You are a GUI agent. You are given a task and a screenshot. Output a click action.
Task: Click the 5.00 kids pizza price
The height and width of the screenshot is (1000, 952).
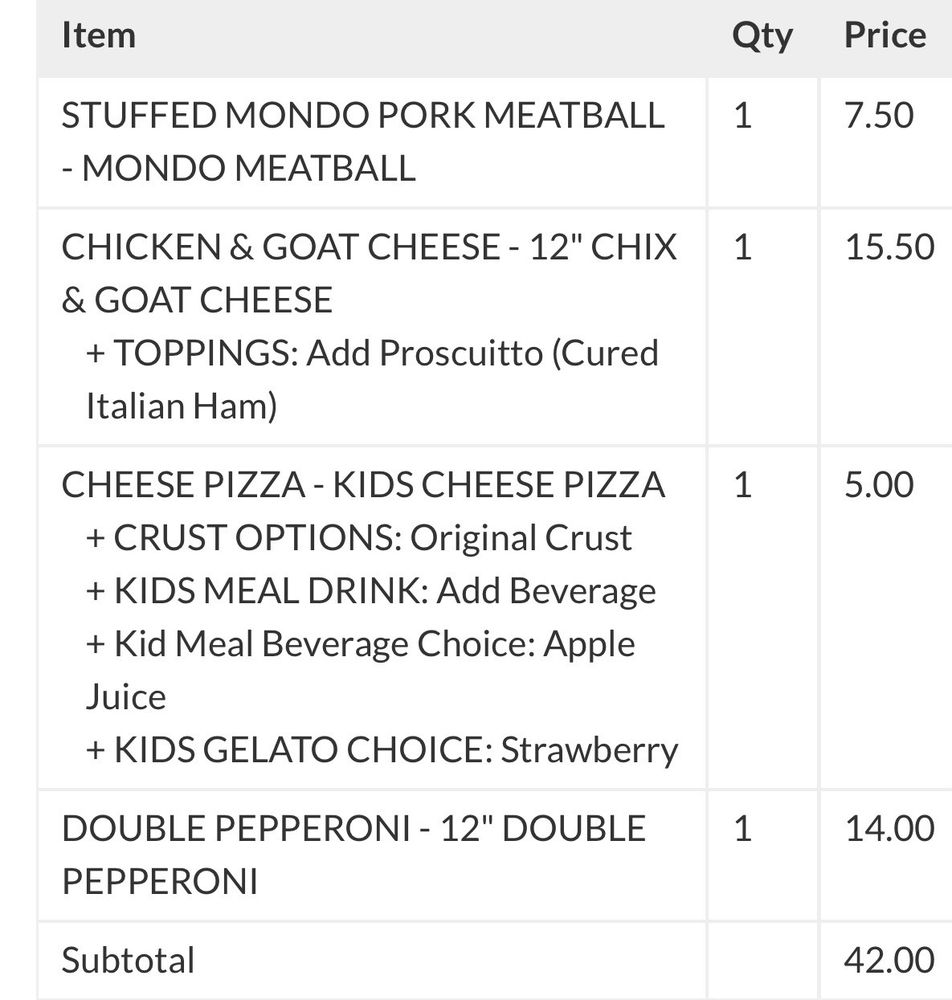click(x=879, y=485)
